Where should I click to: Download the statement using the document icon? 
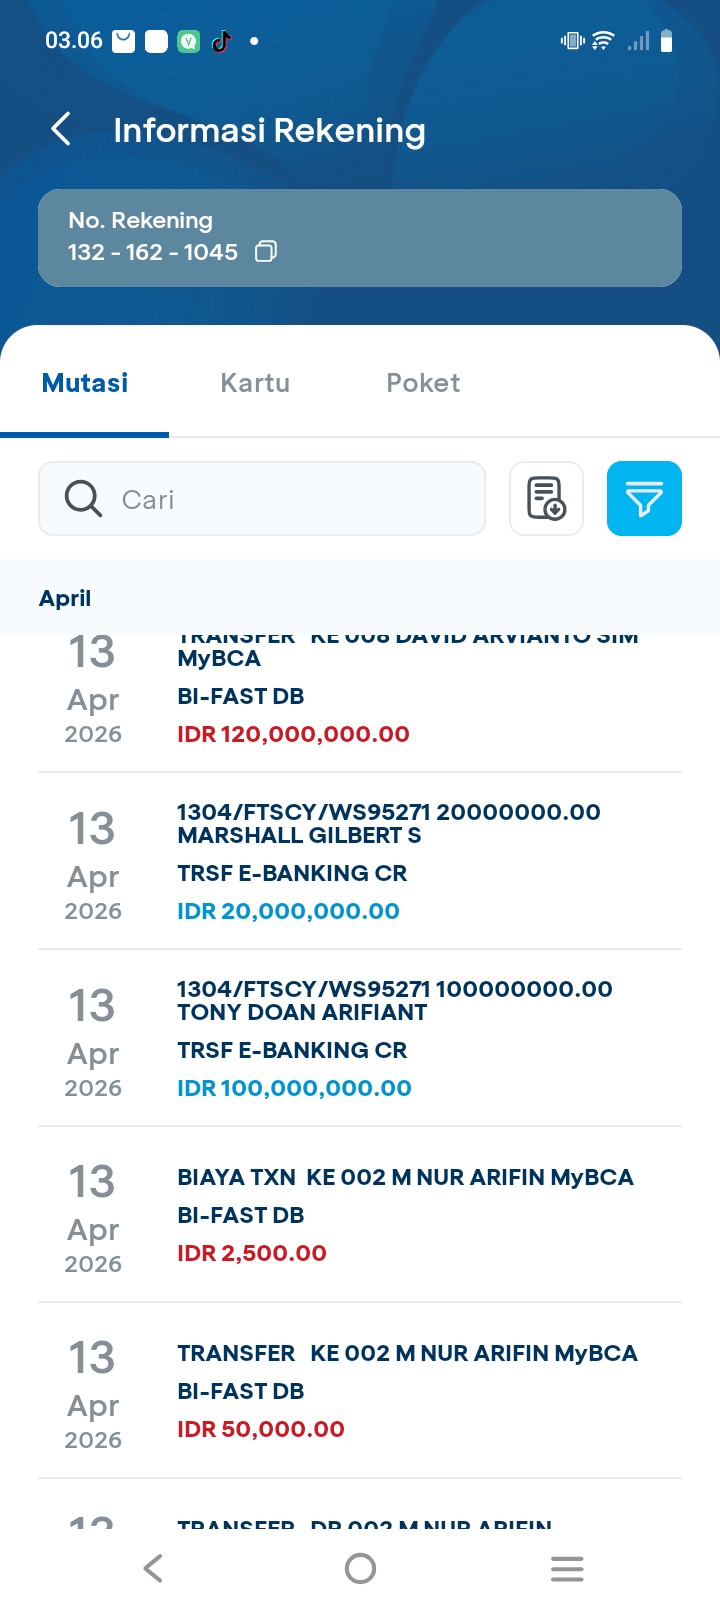coord(546,498)
